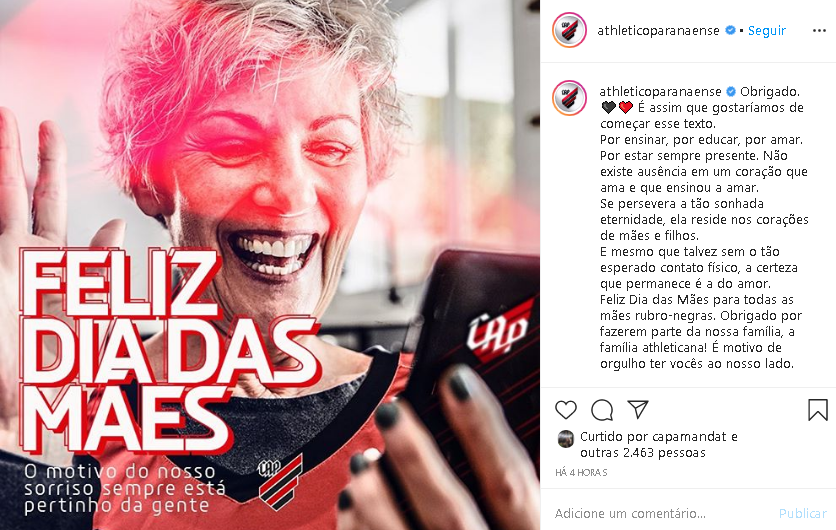
Task: Open athleticoparanaense avatar in post header
Action: [569, 30]
